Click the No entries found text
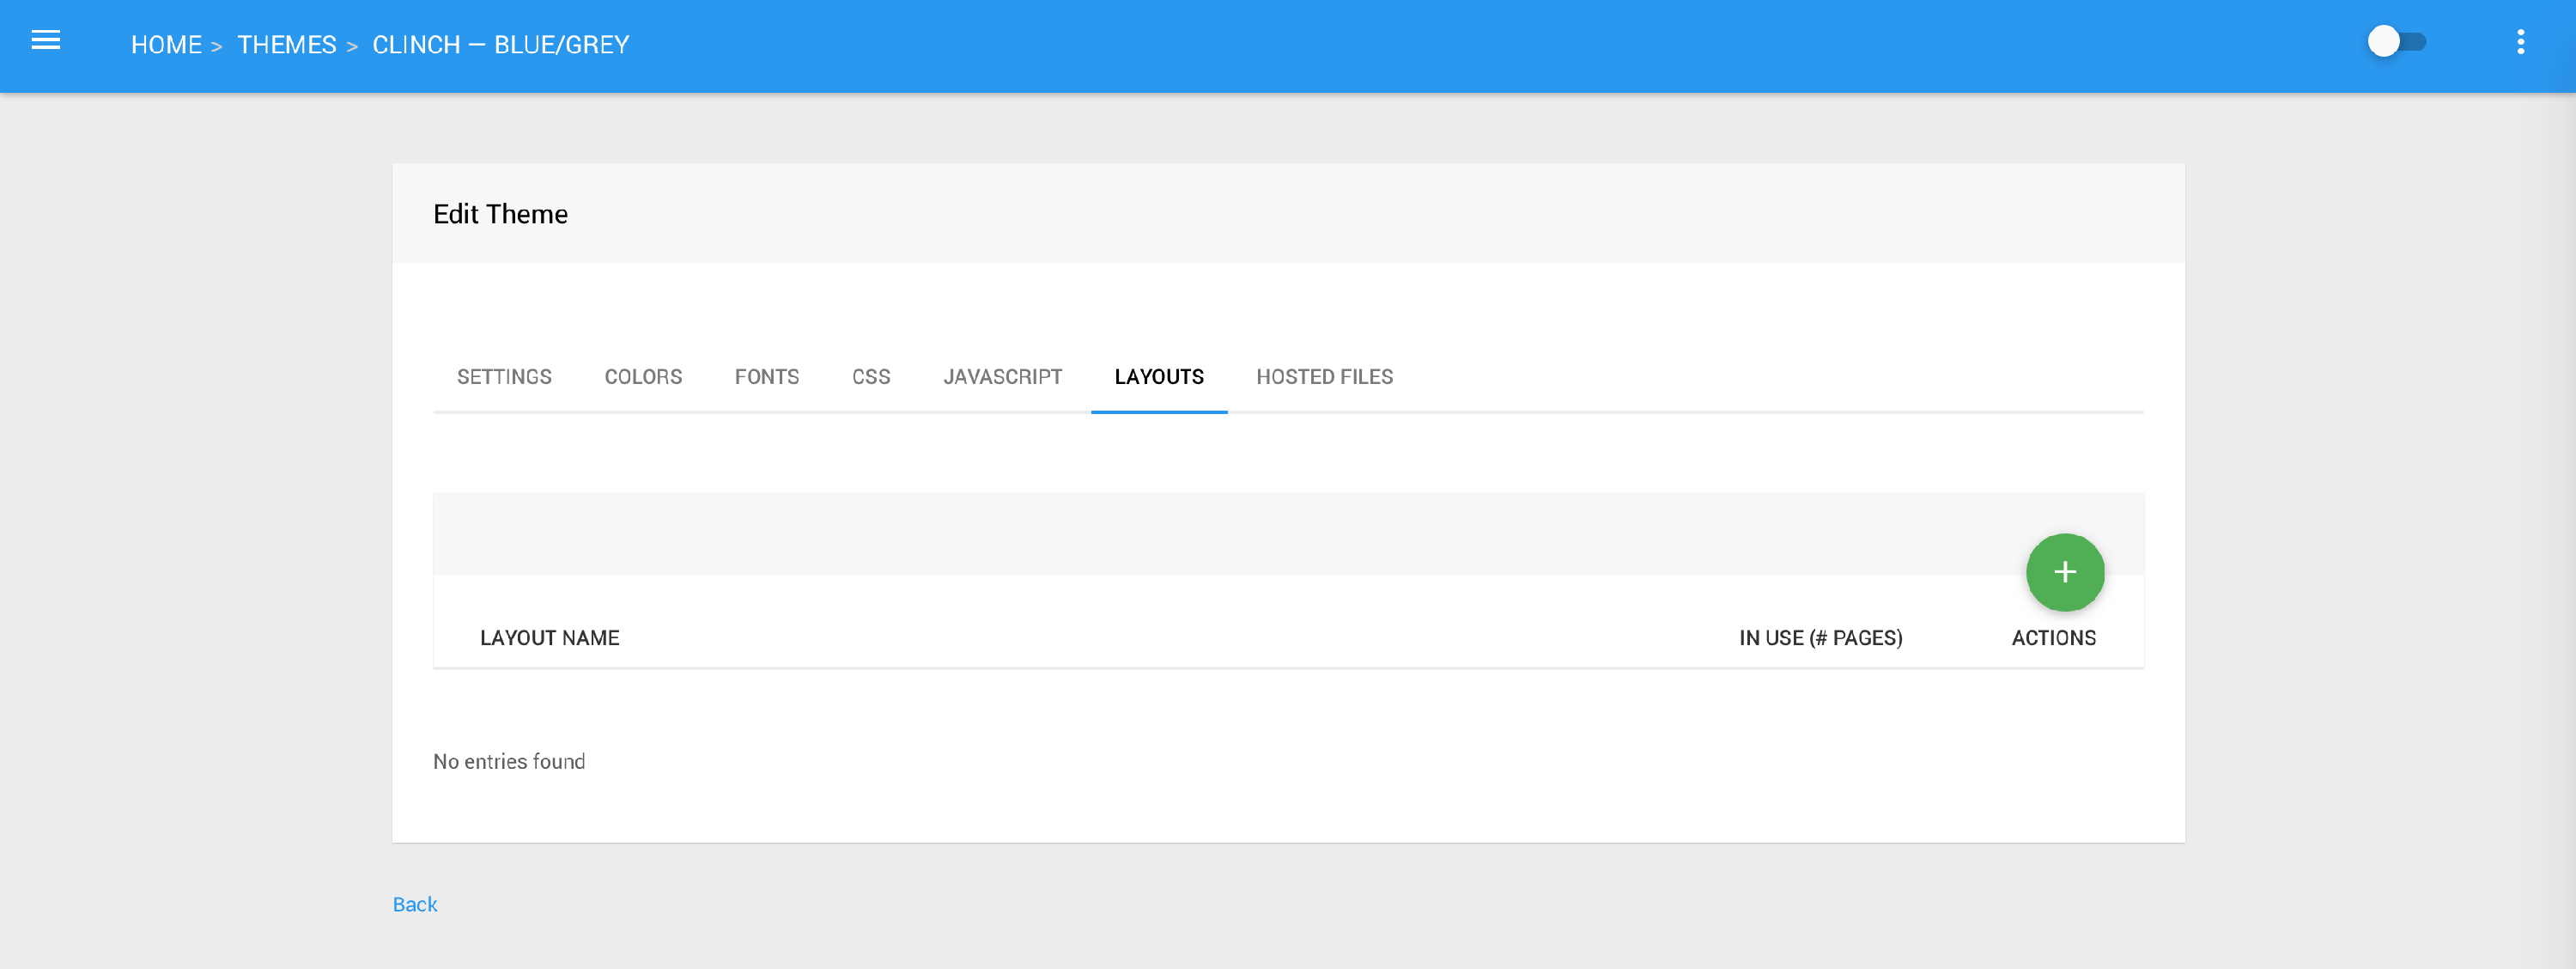This screenshot has width=2576, height=969. pos(508,762)
